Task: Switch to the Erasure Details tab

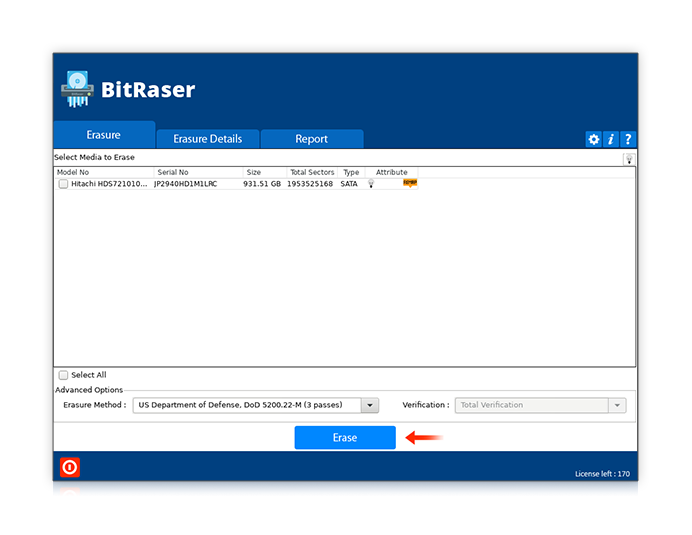Action: pos(208,139)
